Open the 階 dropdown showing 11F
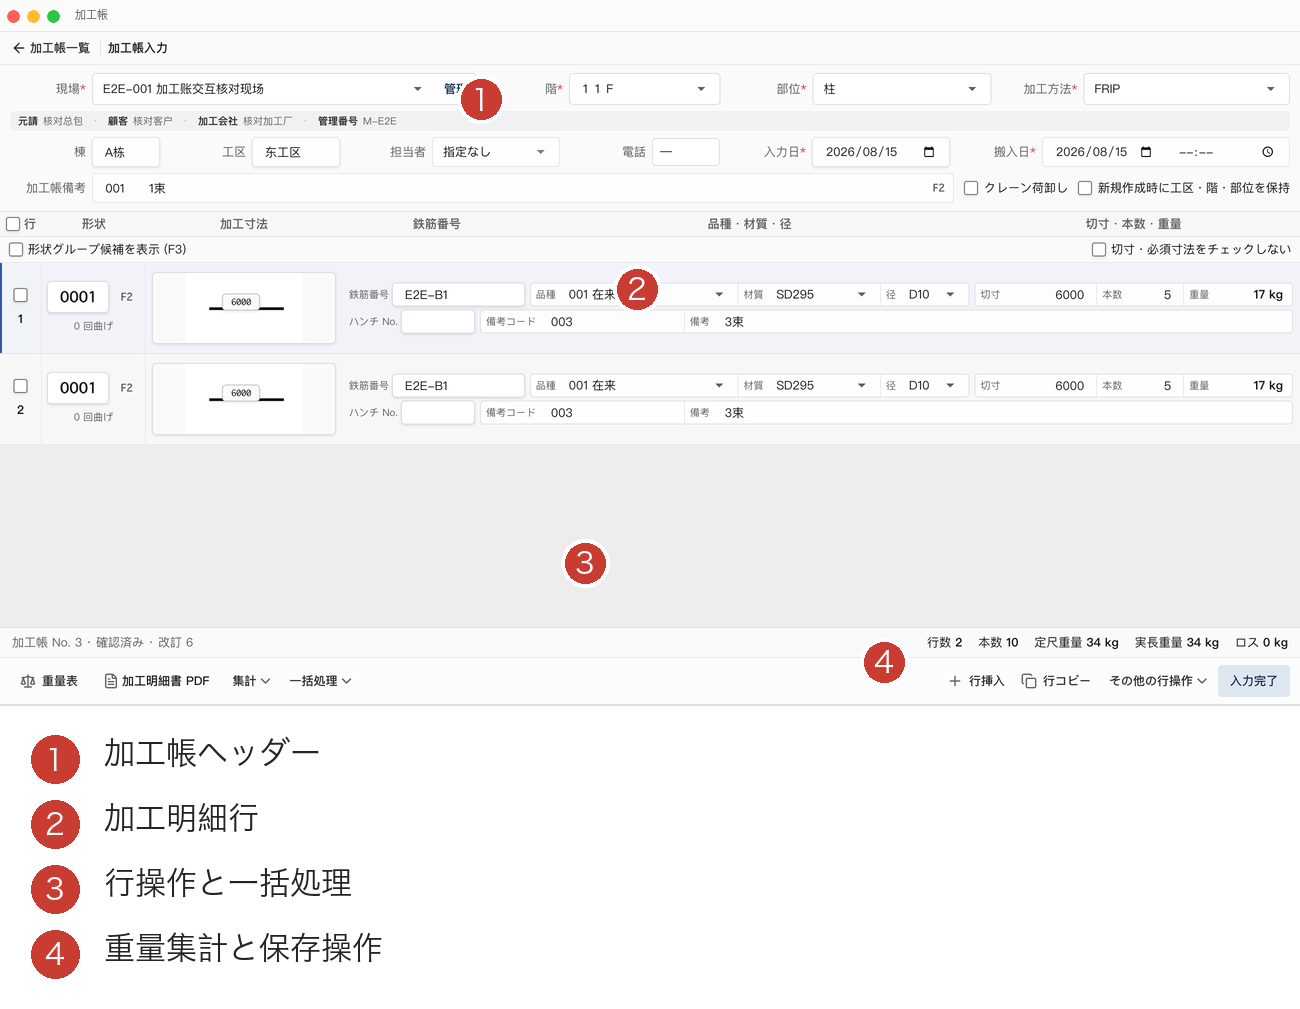Viewport: 1300px width, 1009px height. coord(644,89)
